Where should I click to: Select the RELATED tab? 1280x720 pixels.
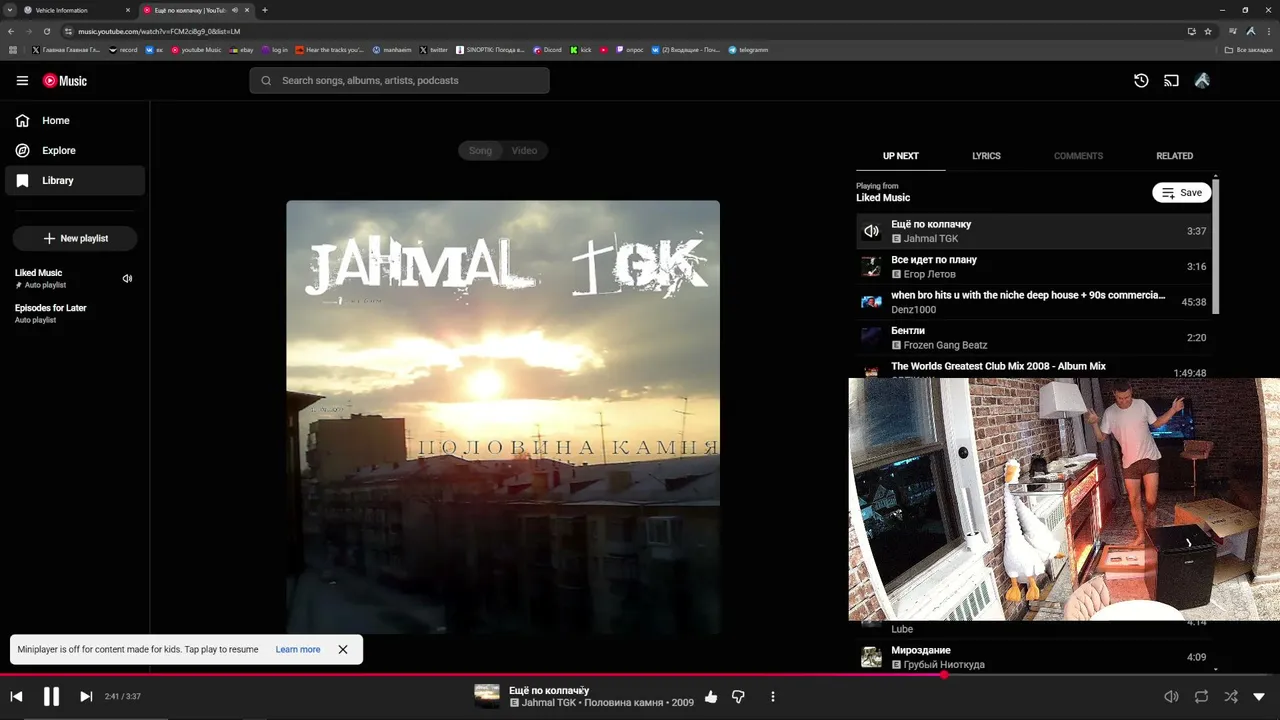pyautogui.click(x=1174, y=156)
